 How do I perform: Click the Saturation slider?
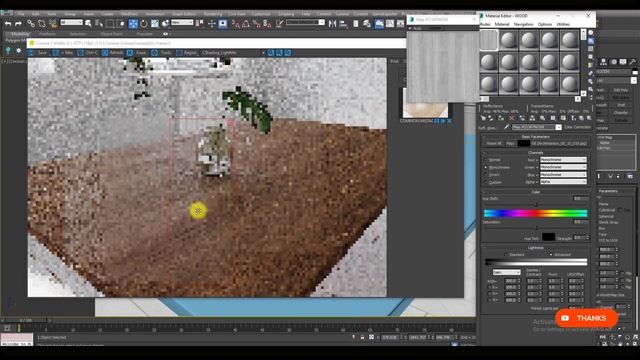click(x=536, y=227)
